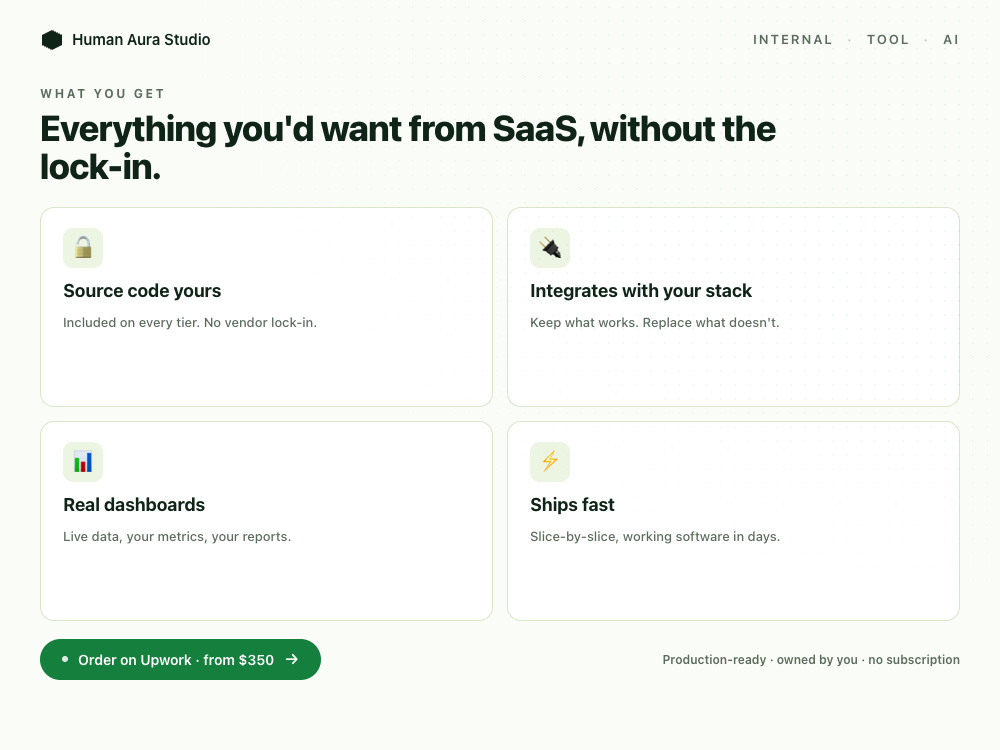This screenshot has width=1000, height=750.
Task: Click the WHAT YOU GET label
Action: point(103,94)
